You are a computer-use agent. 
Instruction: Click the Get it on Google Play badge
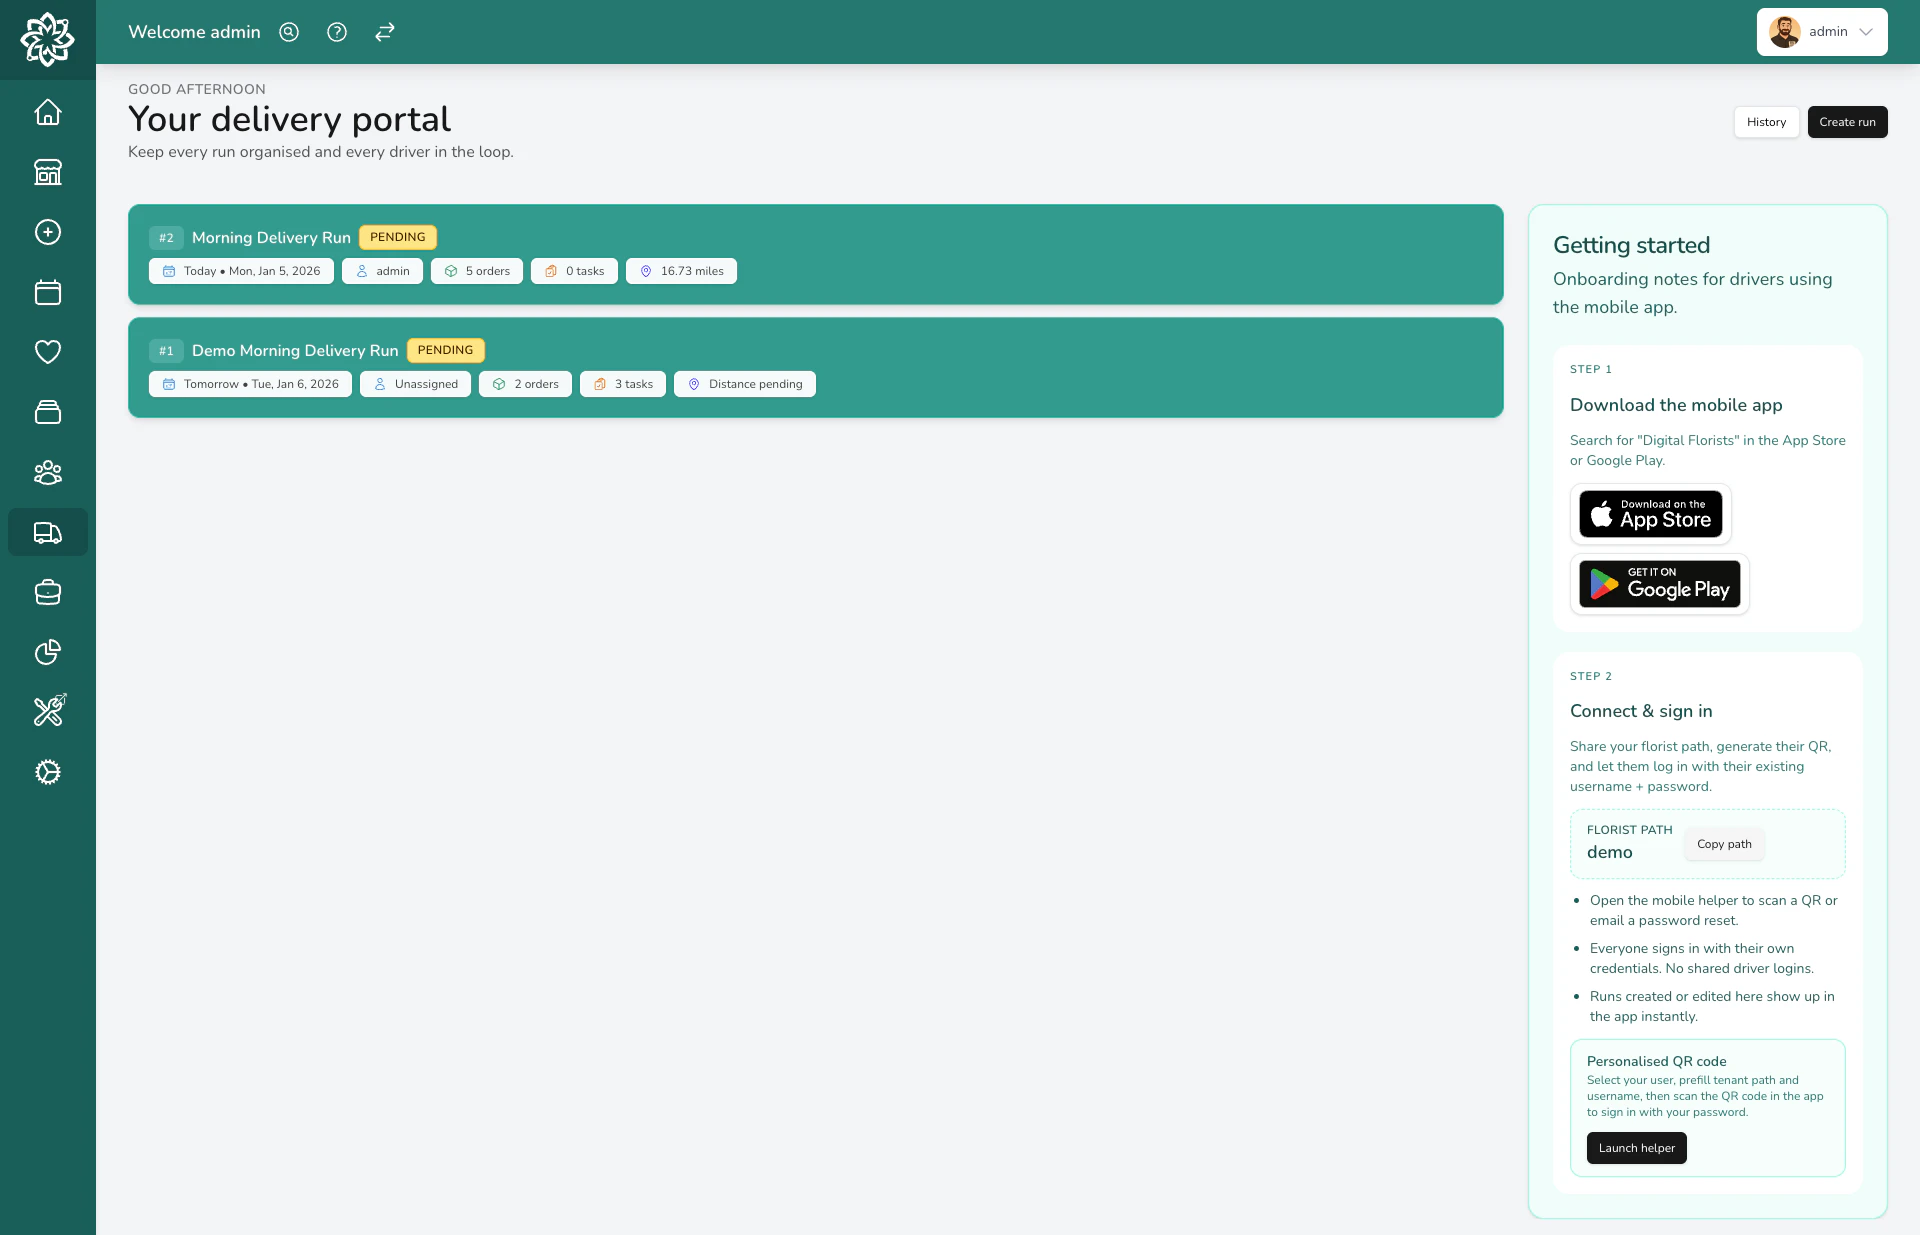pos(1659,584)
